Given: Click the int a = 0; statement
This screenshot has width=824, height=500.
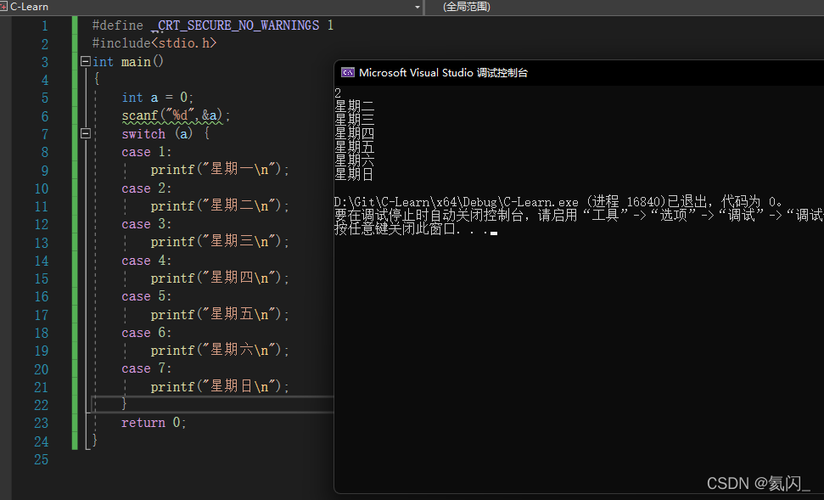Looking at the screenshot, I should coord(158,98).
